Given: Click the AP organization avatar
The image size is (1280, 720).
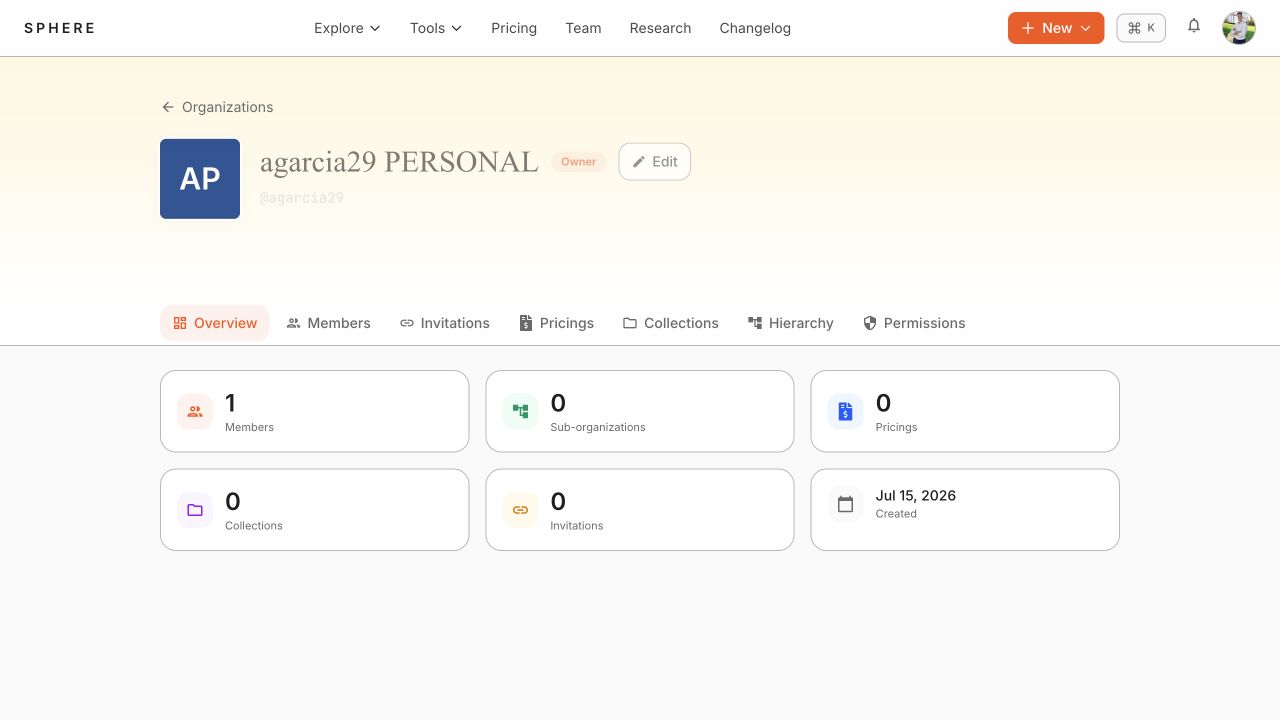Looking at the screenshot, I should tap(200, 179).
